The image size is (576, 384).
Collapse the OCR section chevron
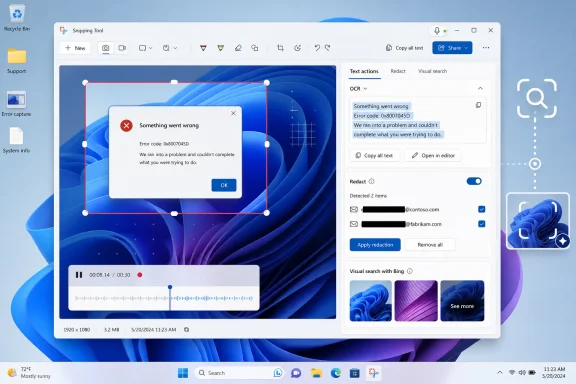pyautogui.click(x=480, y=89)
